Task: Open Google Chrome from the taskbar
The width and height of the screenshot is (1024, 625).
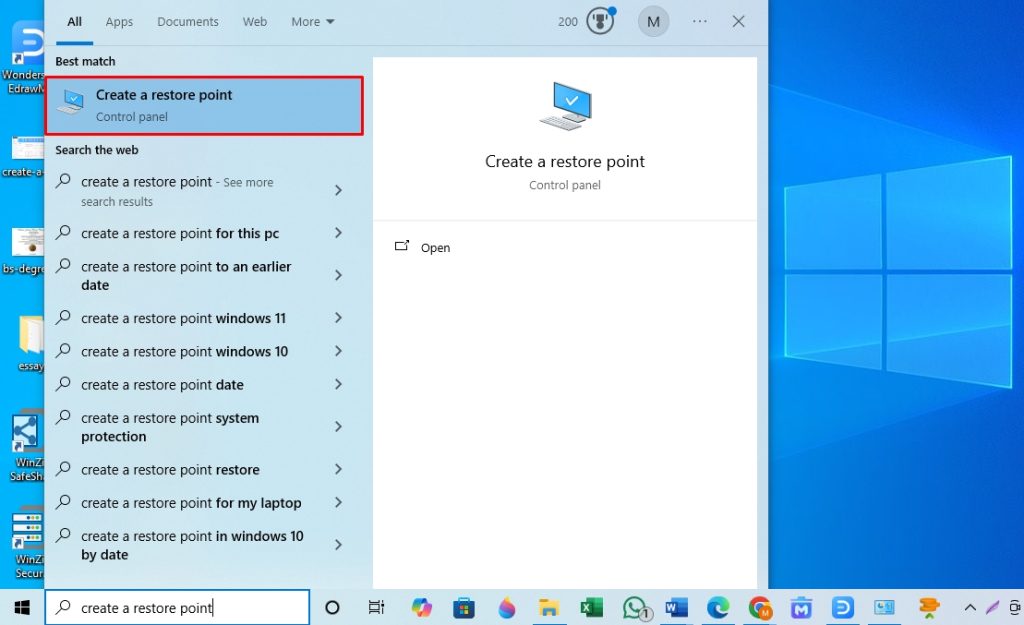Action: [760, 608]
